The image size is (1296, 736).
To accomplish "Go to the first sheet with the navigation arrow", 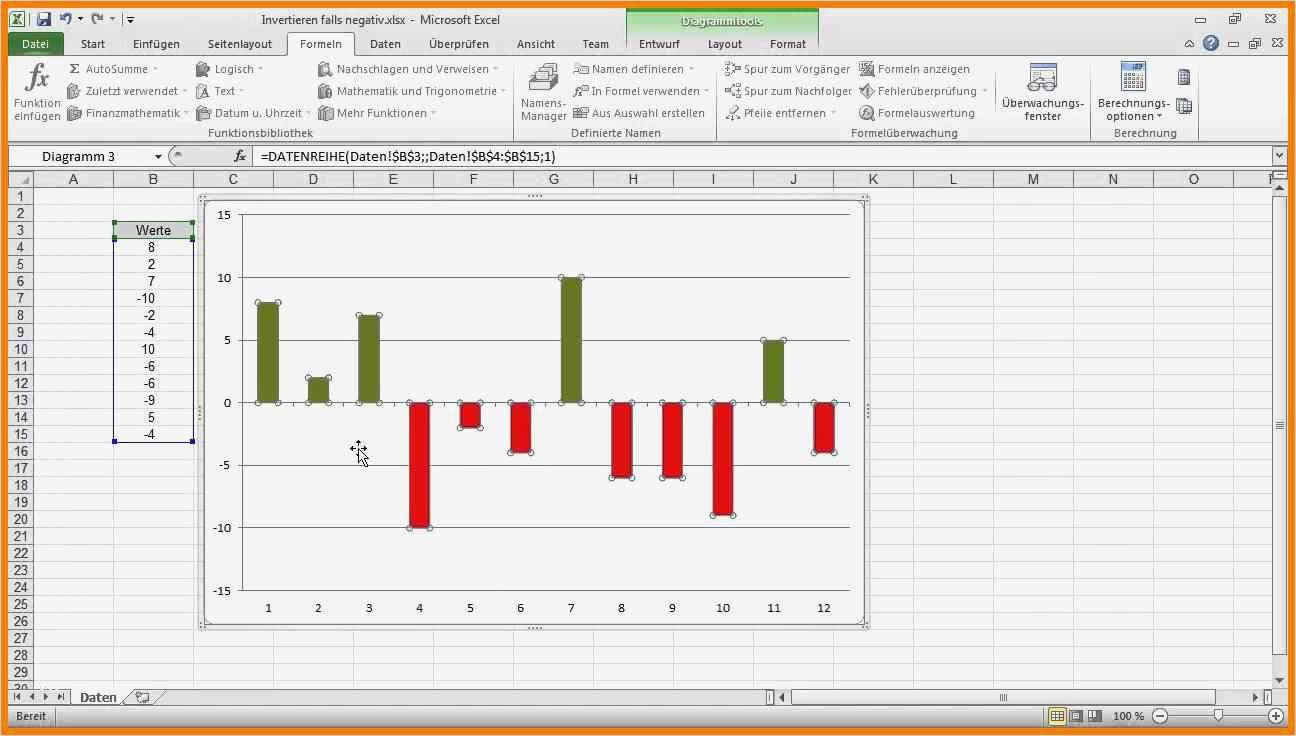I will click(x=17, y=697).
